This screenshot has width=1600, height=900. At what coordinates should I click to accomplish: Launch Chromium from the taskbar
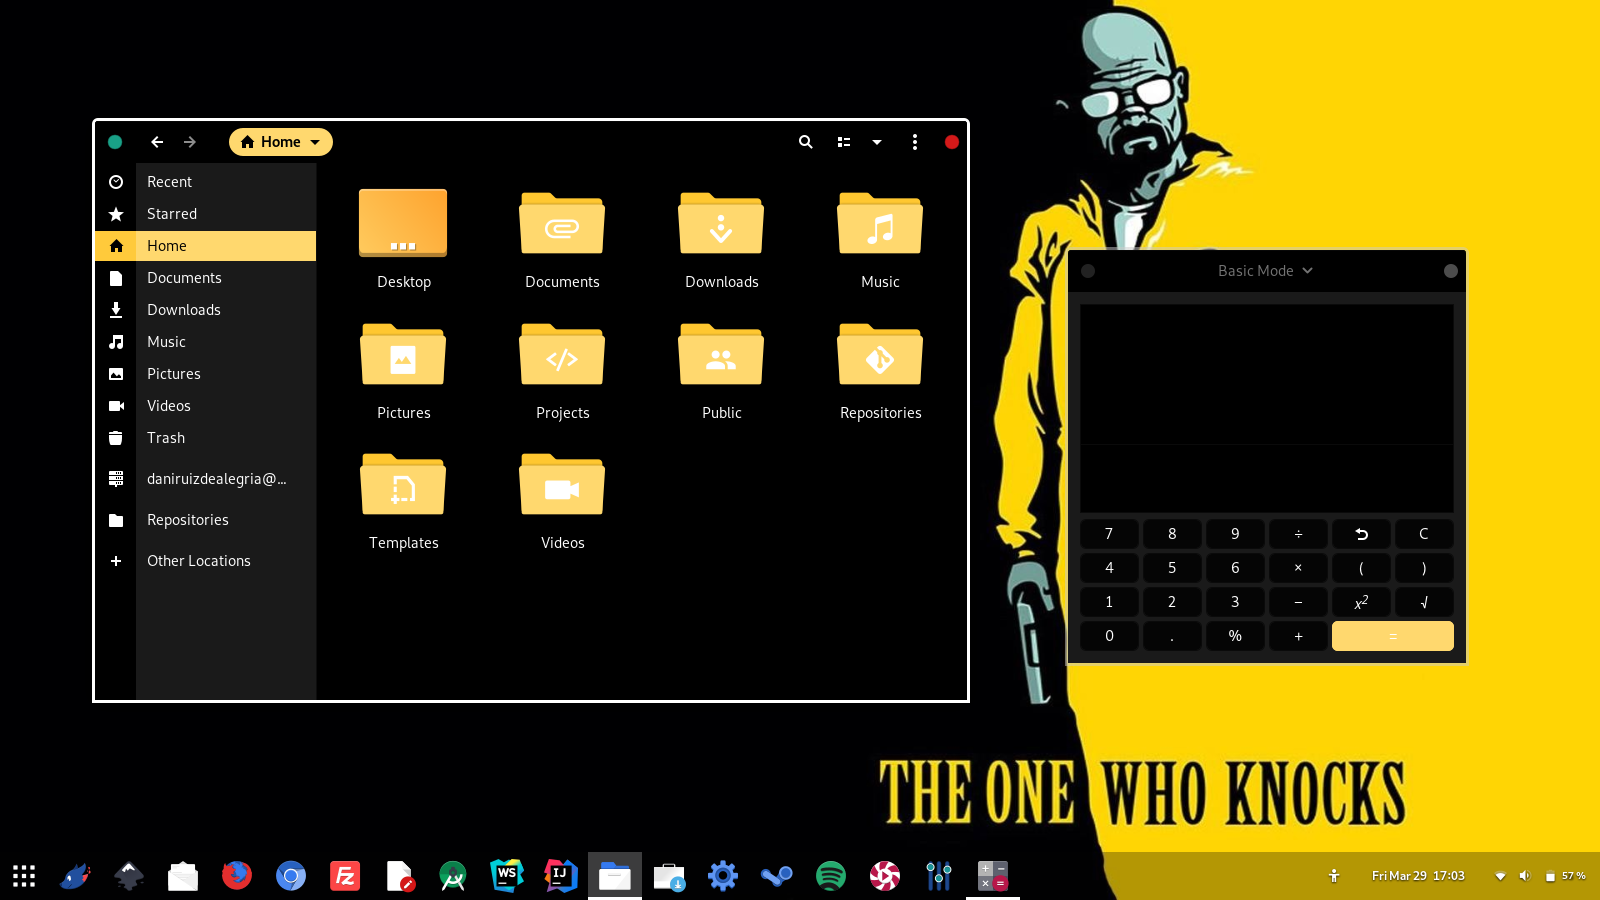click(291, 876)
